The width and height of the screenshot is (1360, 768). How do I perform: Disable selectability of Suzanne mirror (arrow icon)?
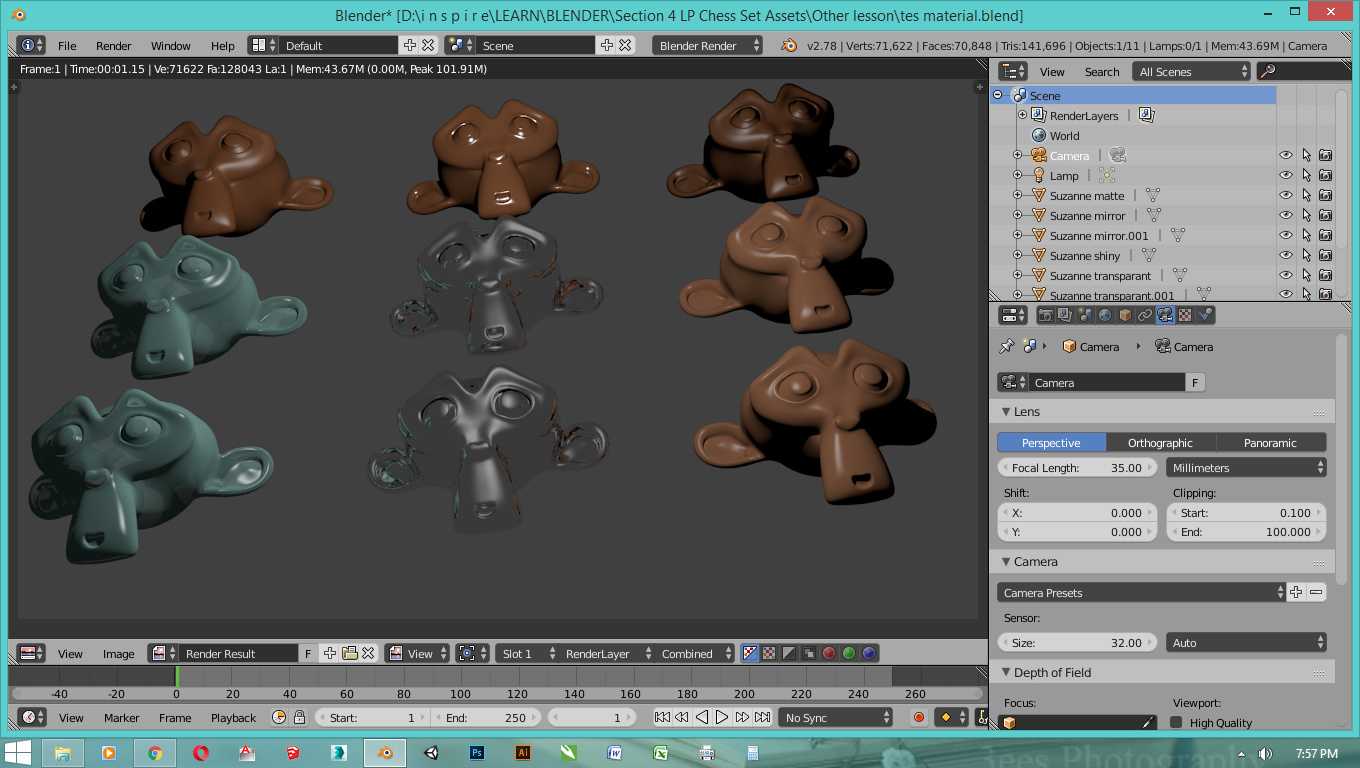click(x=1306, y=215)
